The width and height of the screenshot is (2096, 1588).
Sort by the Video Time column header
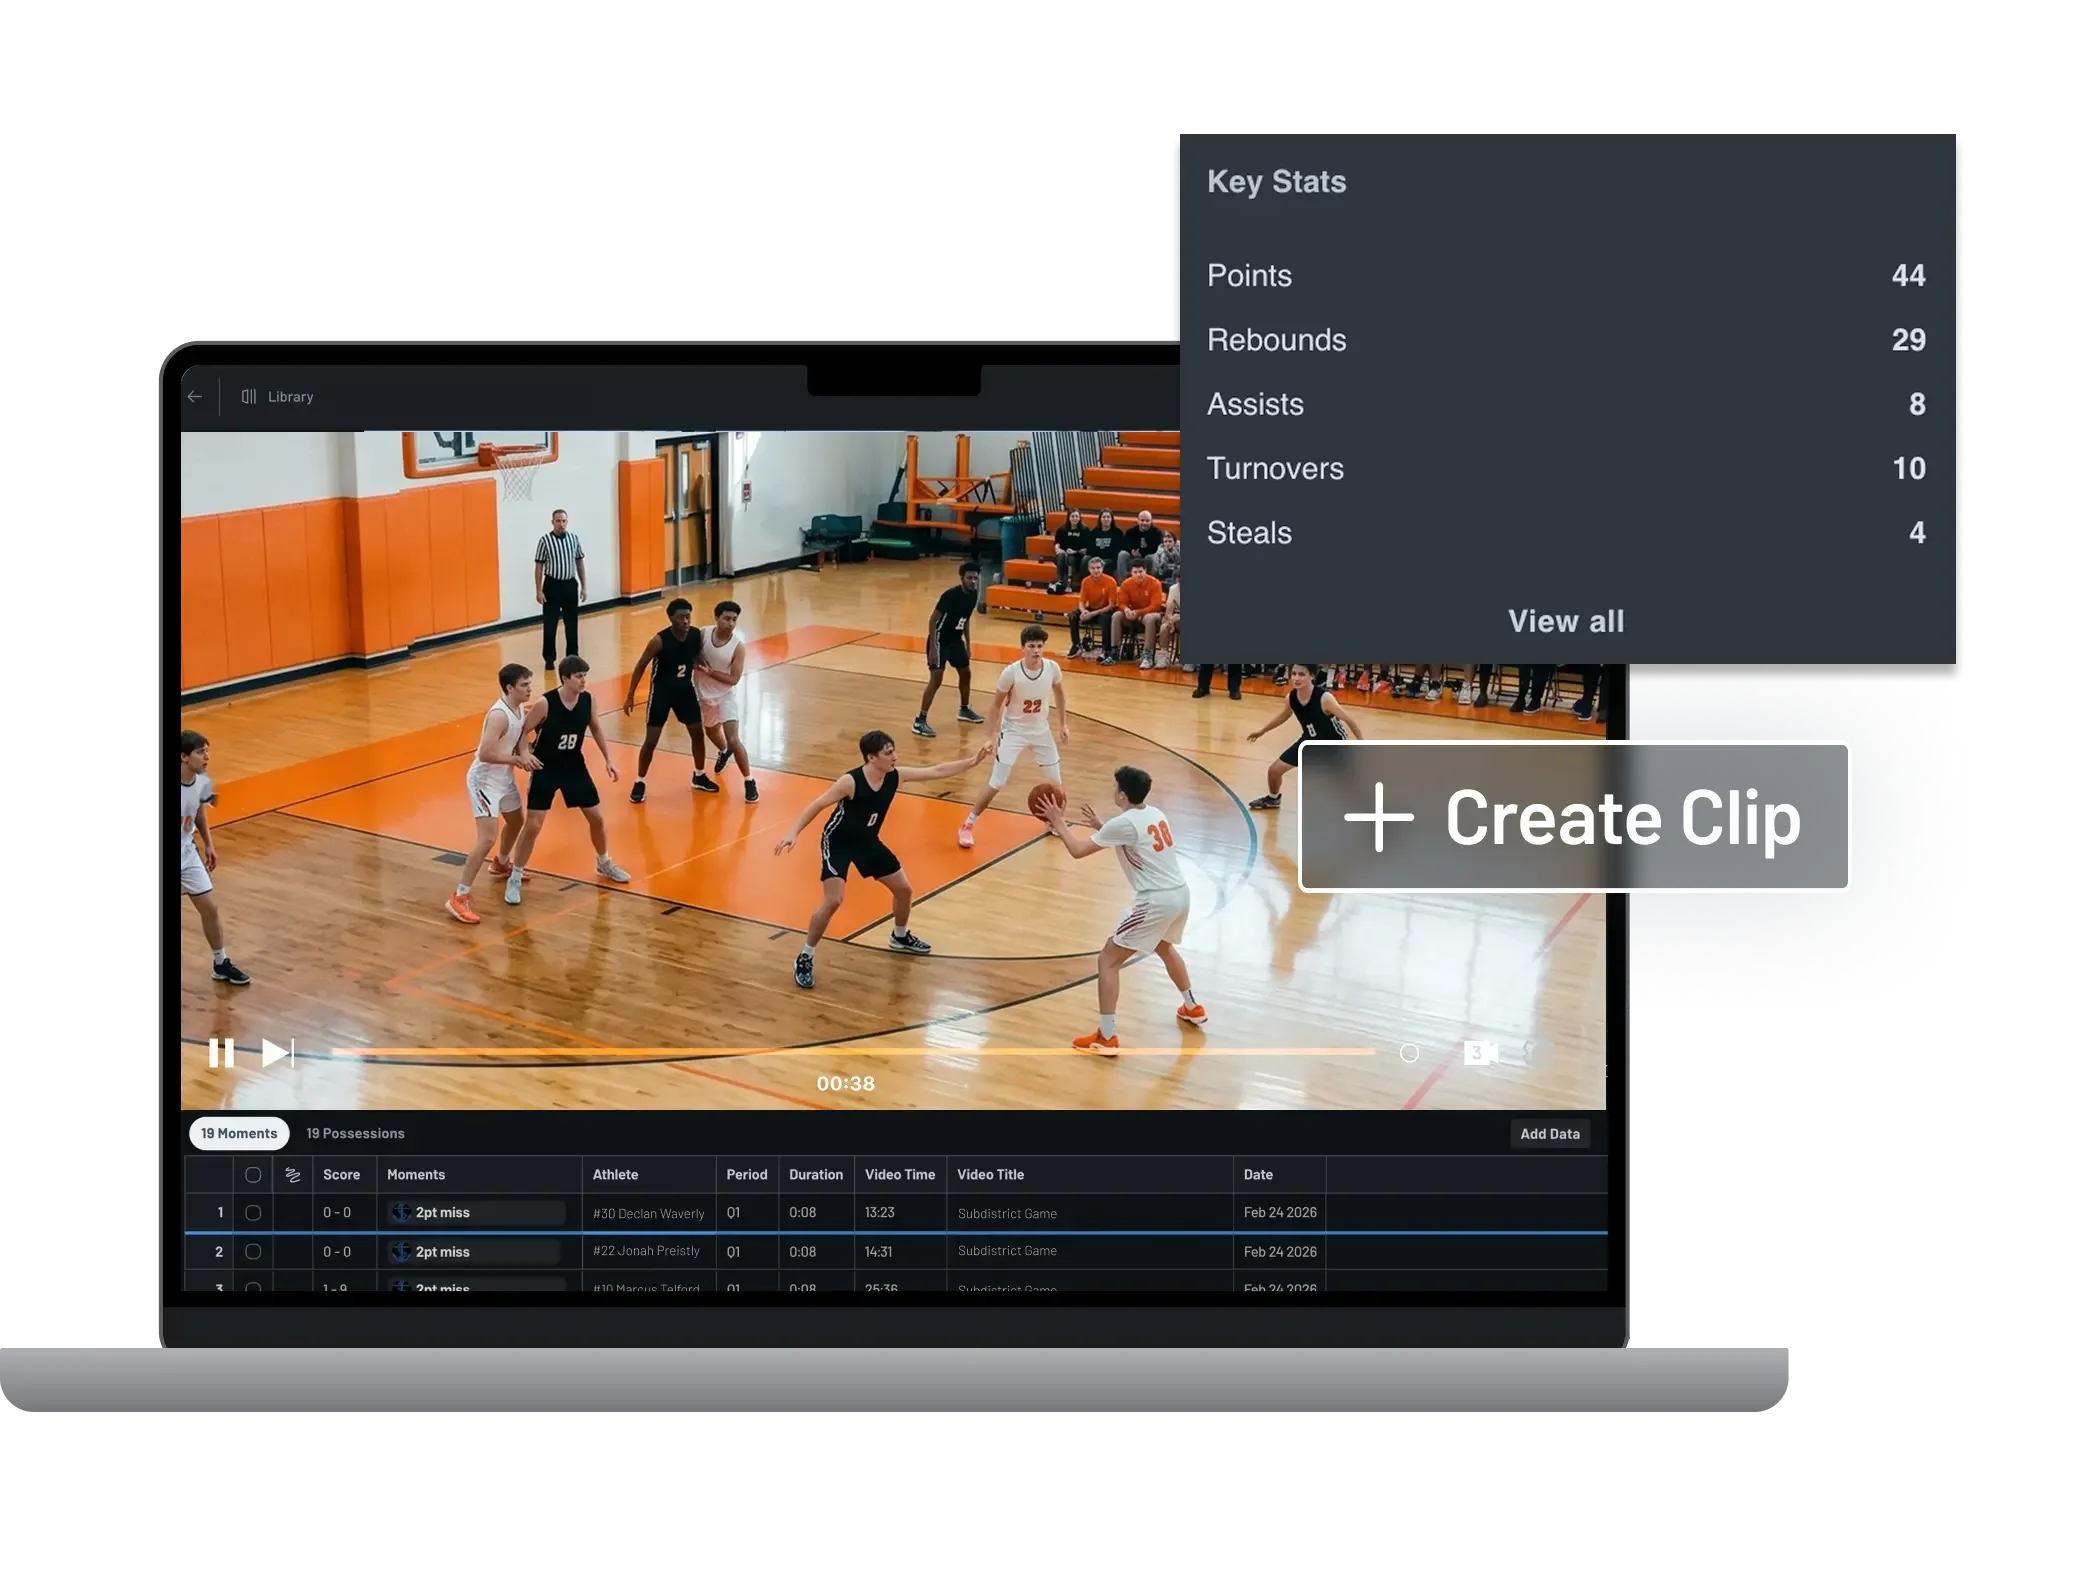900,1175
